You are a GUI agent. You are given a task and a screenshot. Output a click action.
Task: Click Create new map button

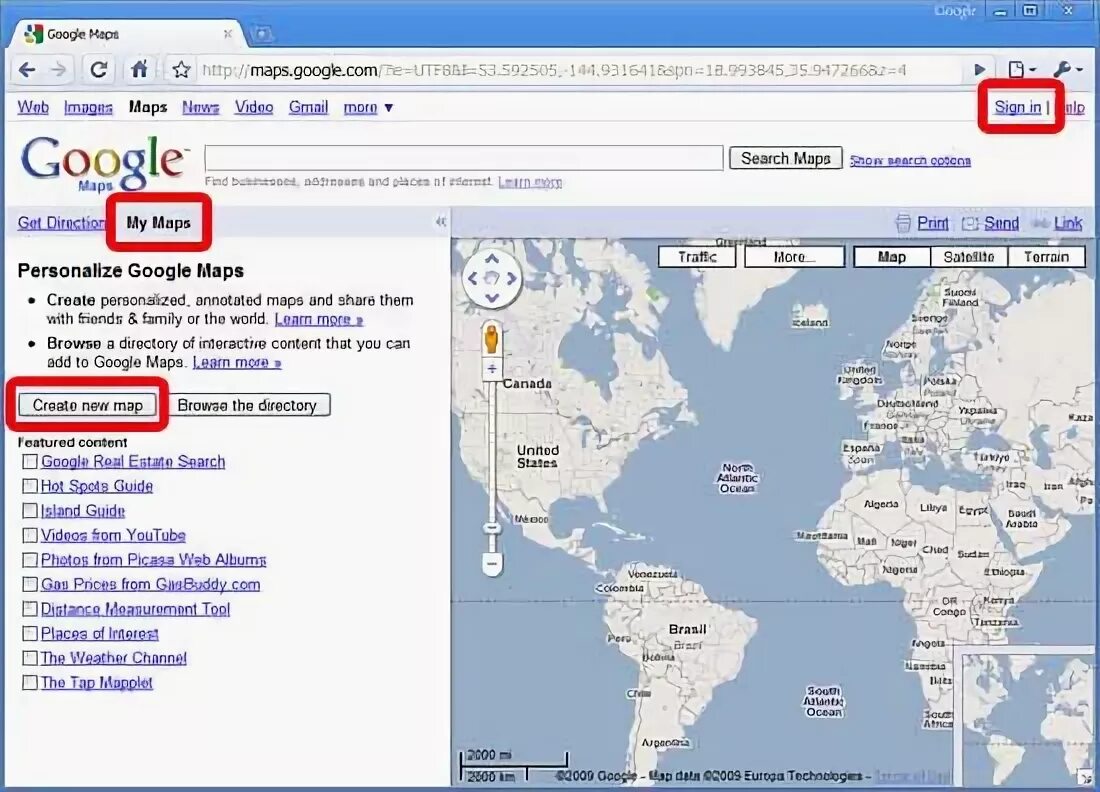click(x=88, y=405)
